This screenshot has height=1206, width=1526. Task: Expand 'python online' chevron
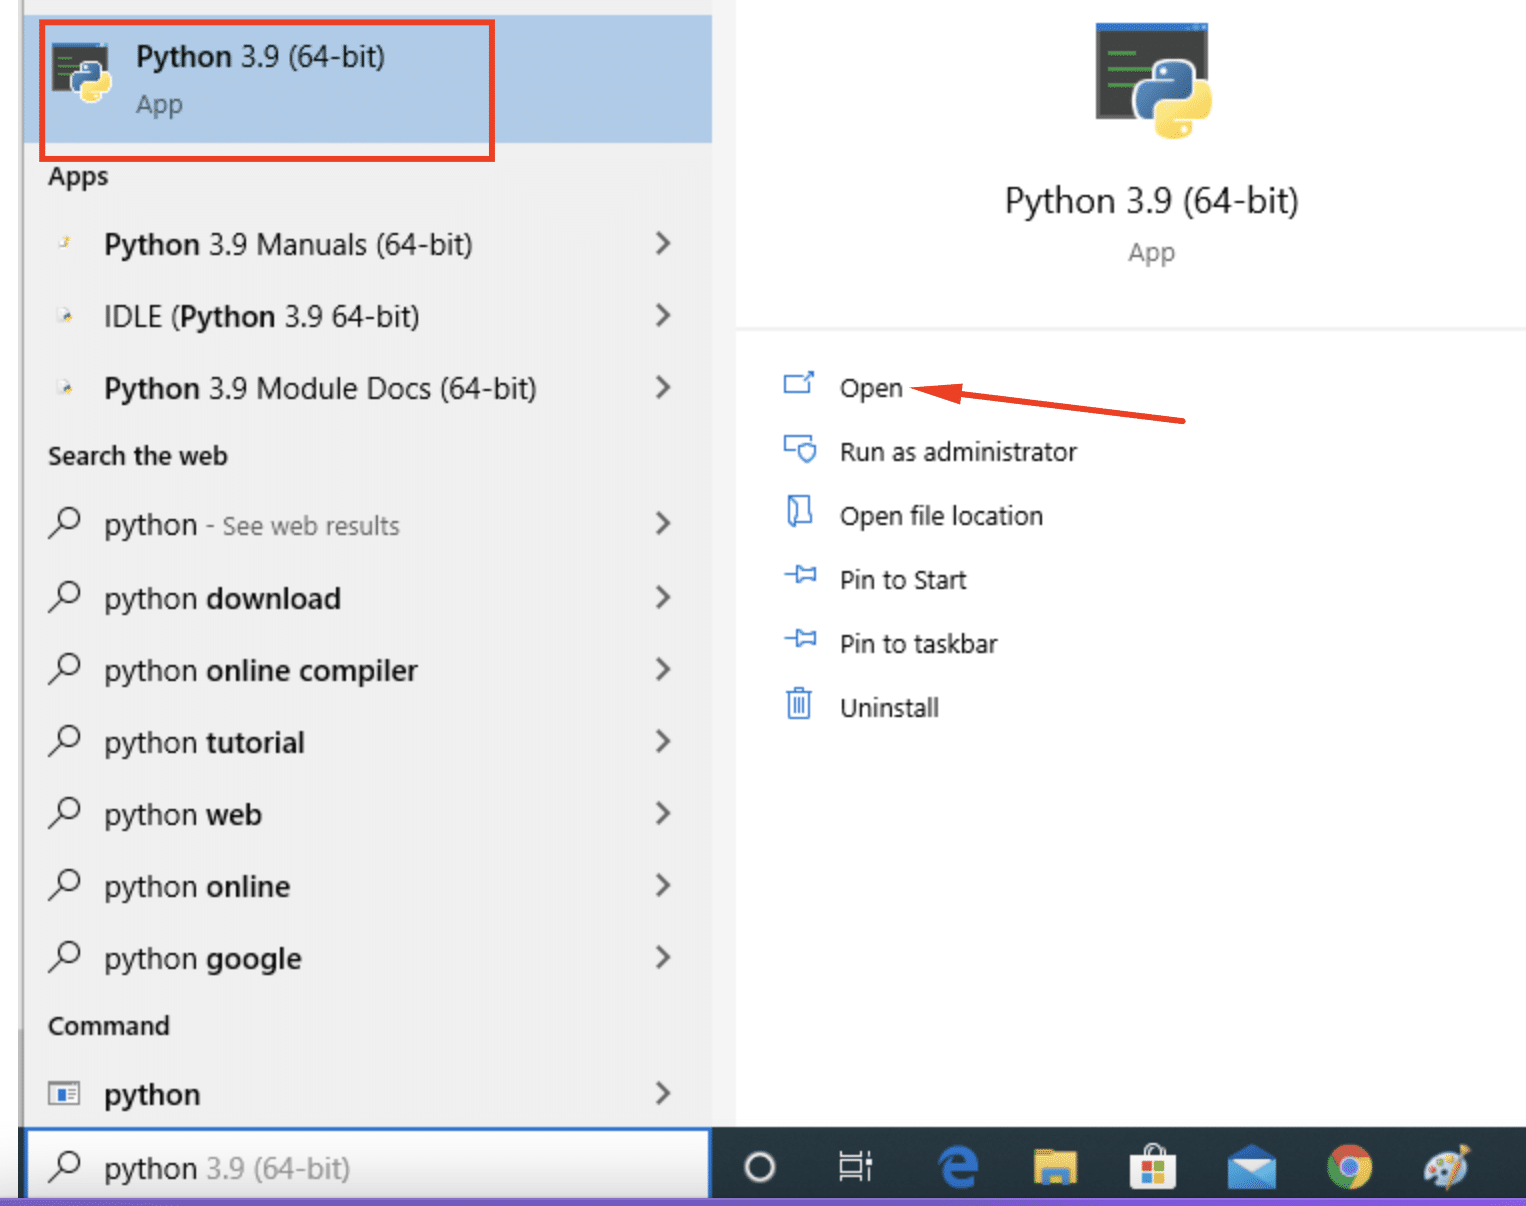662,885
